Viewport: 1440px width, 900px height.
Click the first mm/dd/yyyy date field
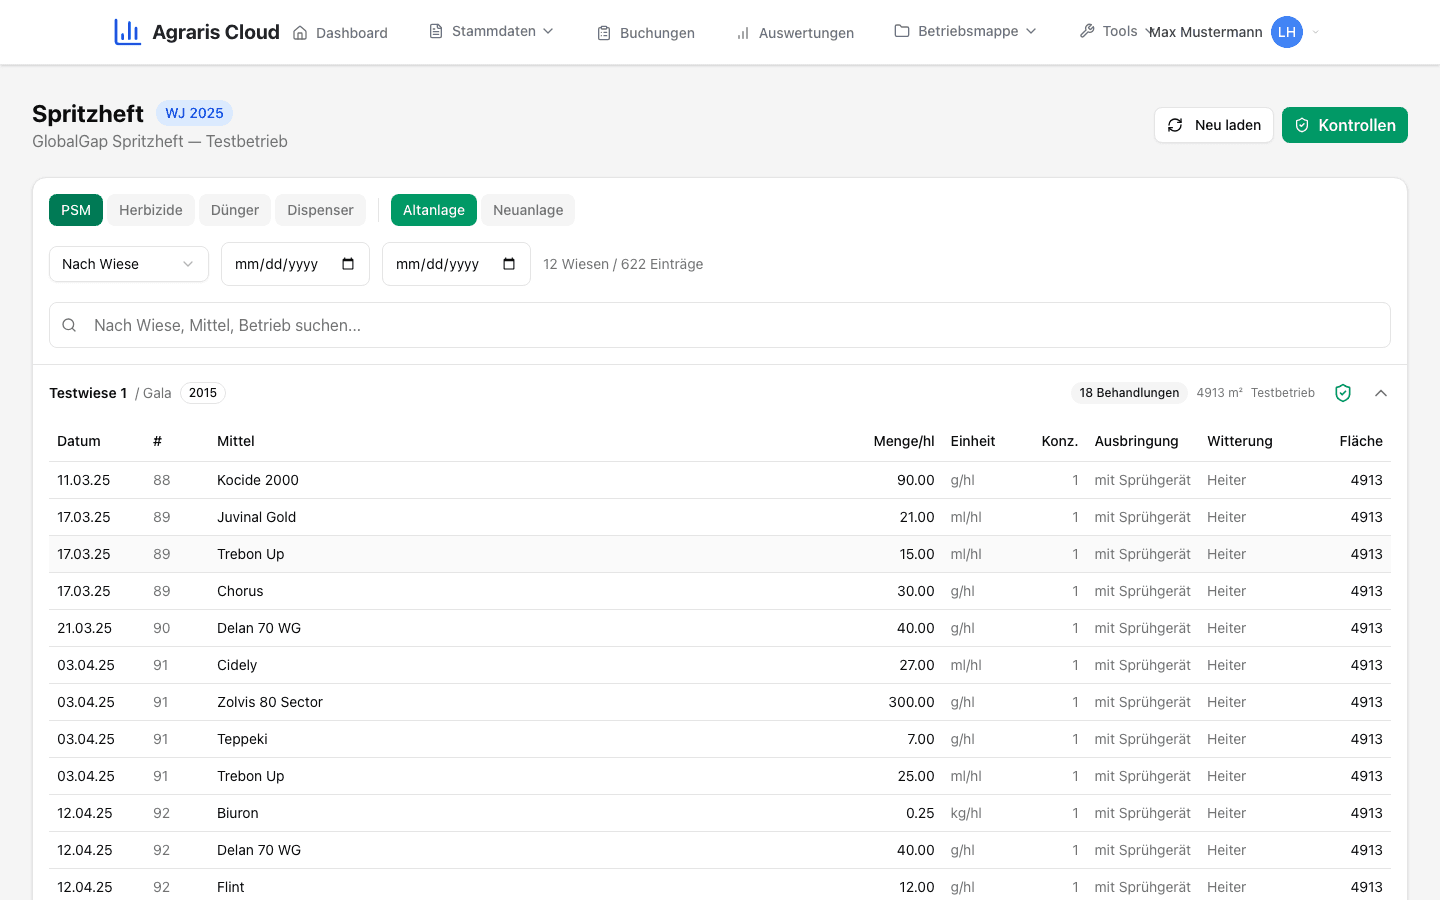295,264
